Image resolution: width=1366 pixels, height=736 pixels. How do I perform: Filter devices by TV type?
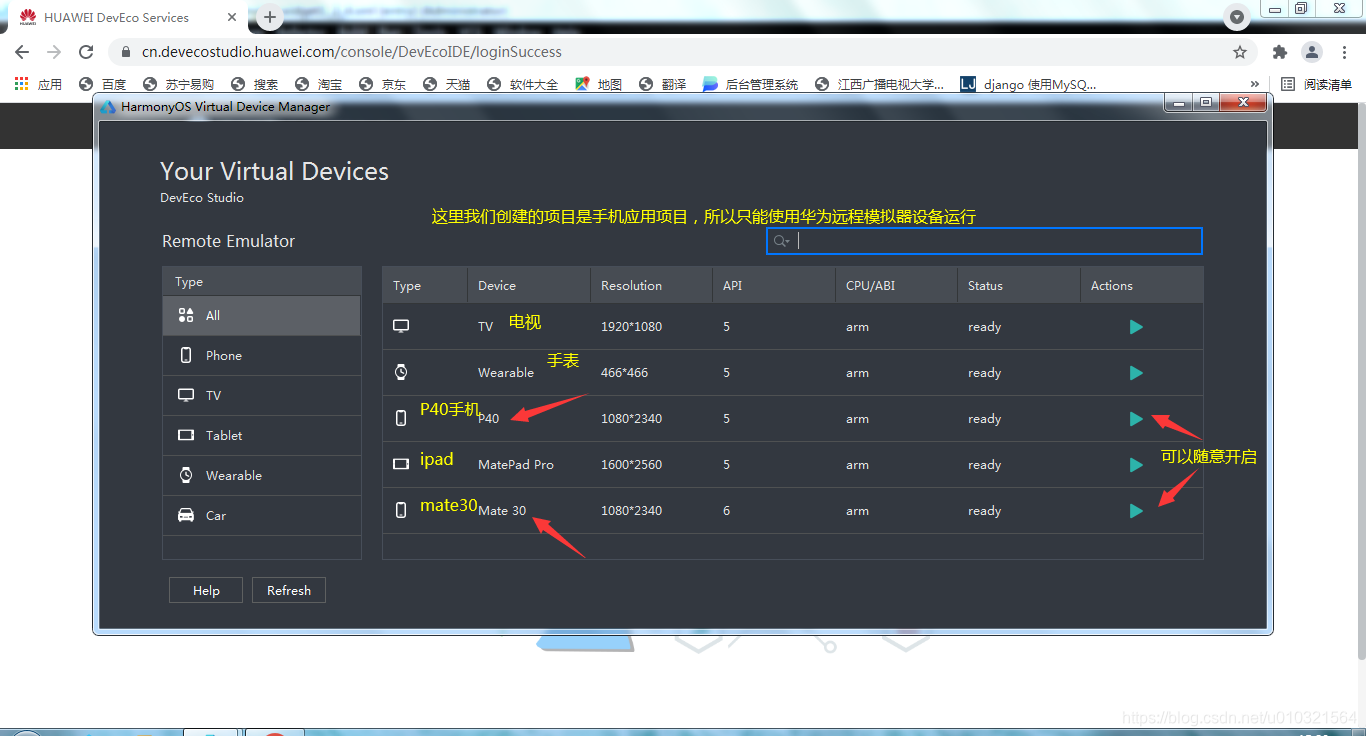pos(261,395)
